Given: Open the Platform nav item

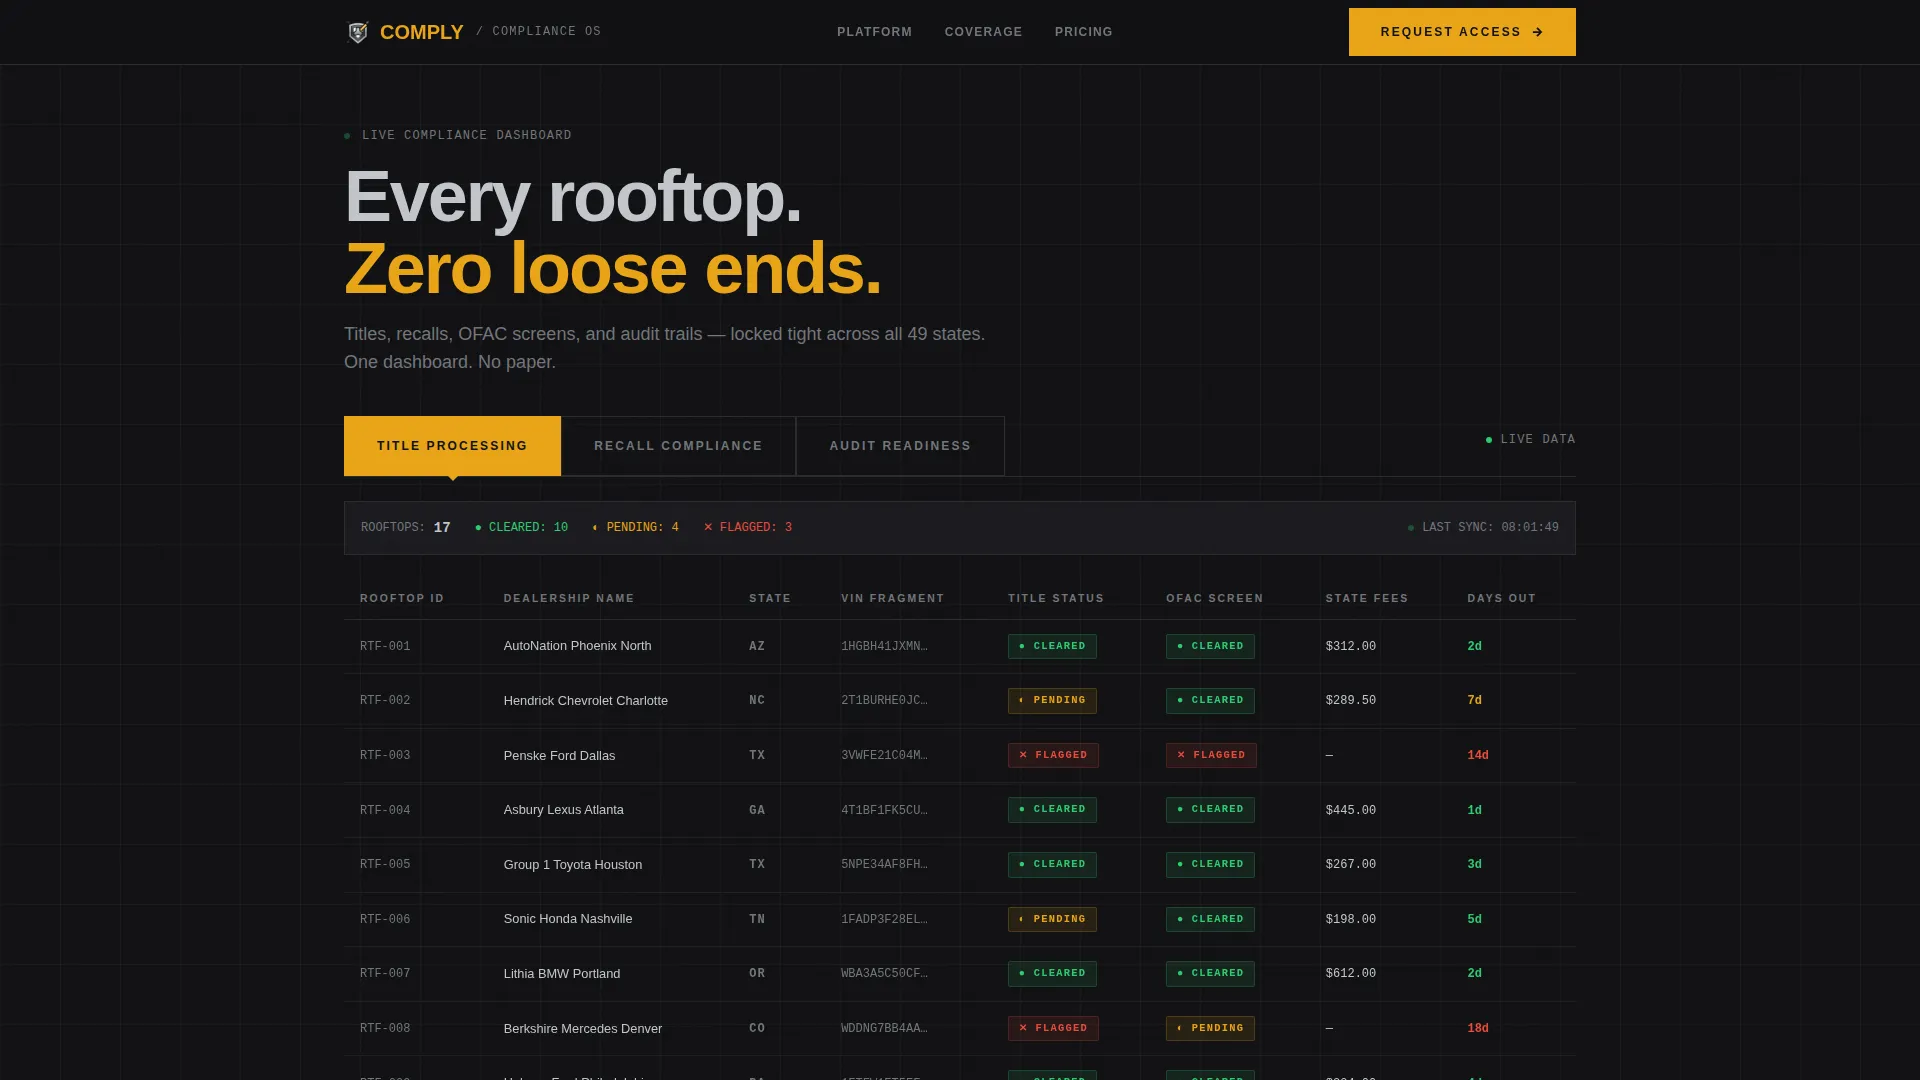Looking at the screenshot, I should 875,32.
